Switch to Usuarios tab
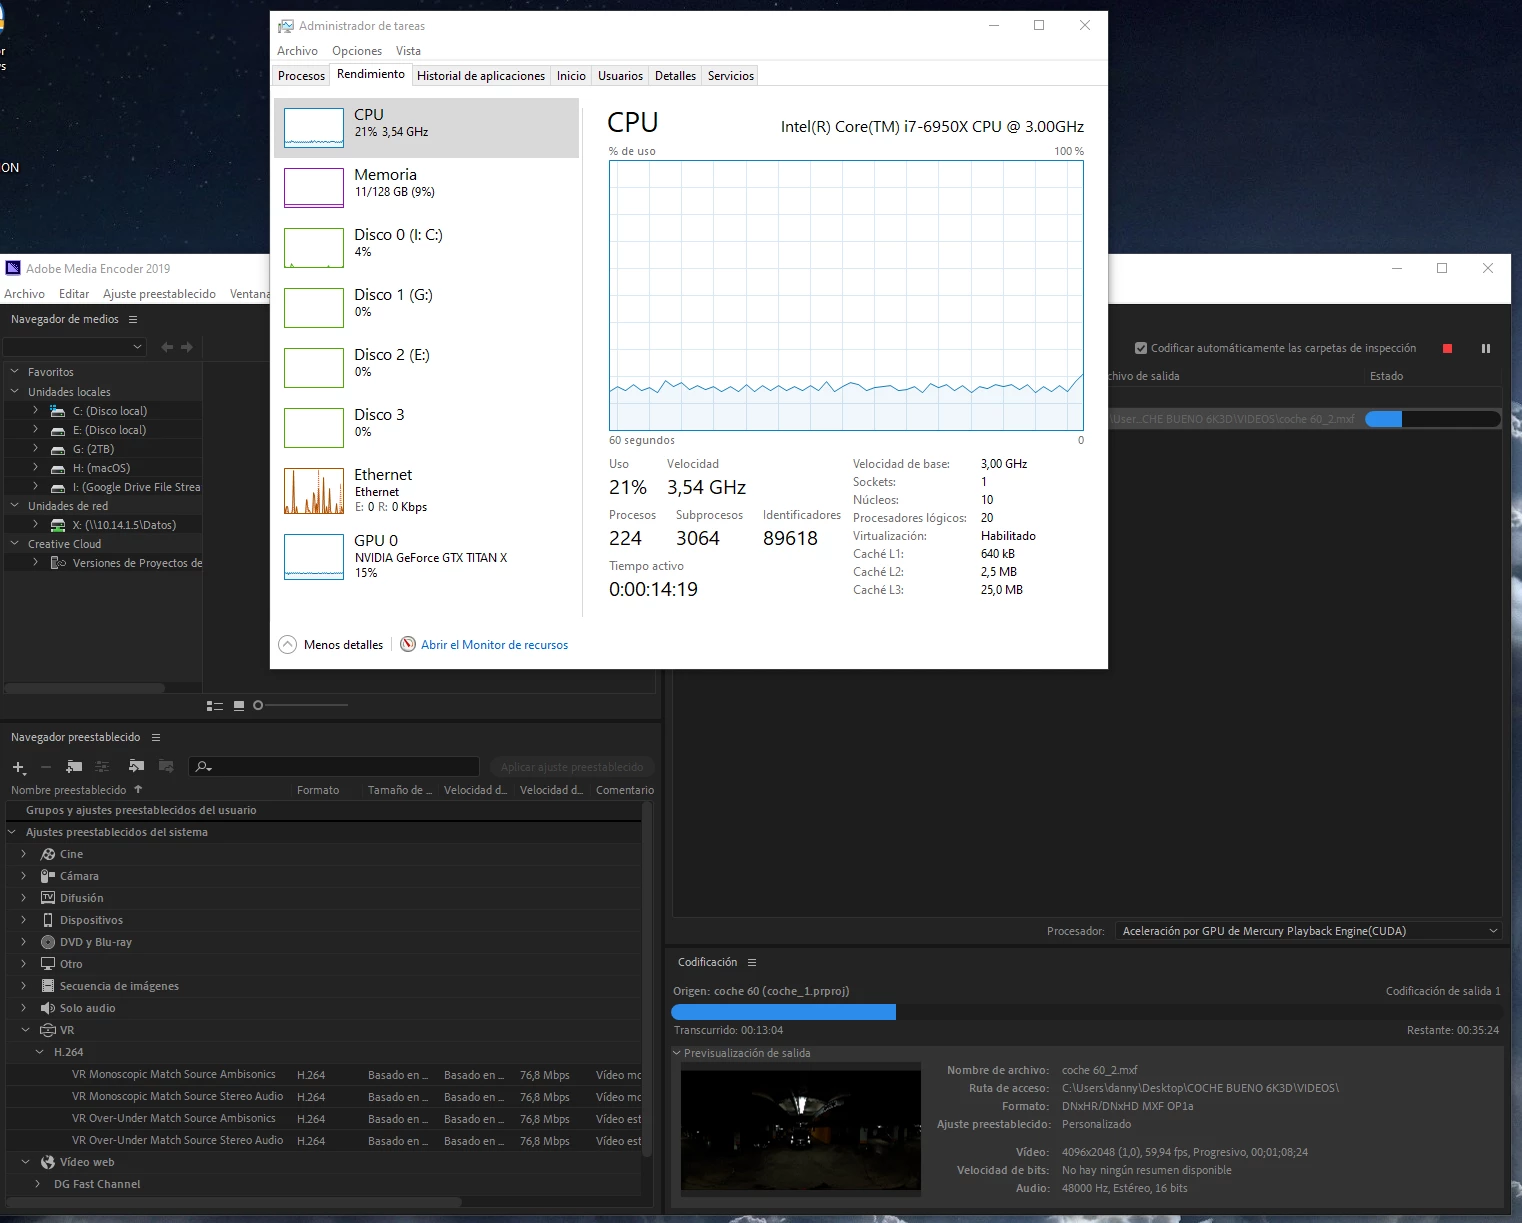Screen dimensions: 1522x1223 [x=620, y=76]
